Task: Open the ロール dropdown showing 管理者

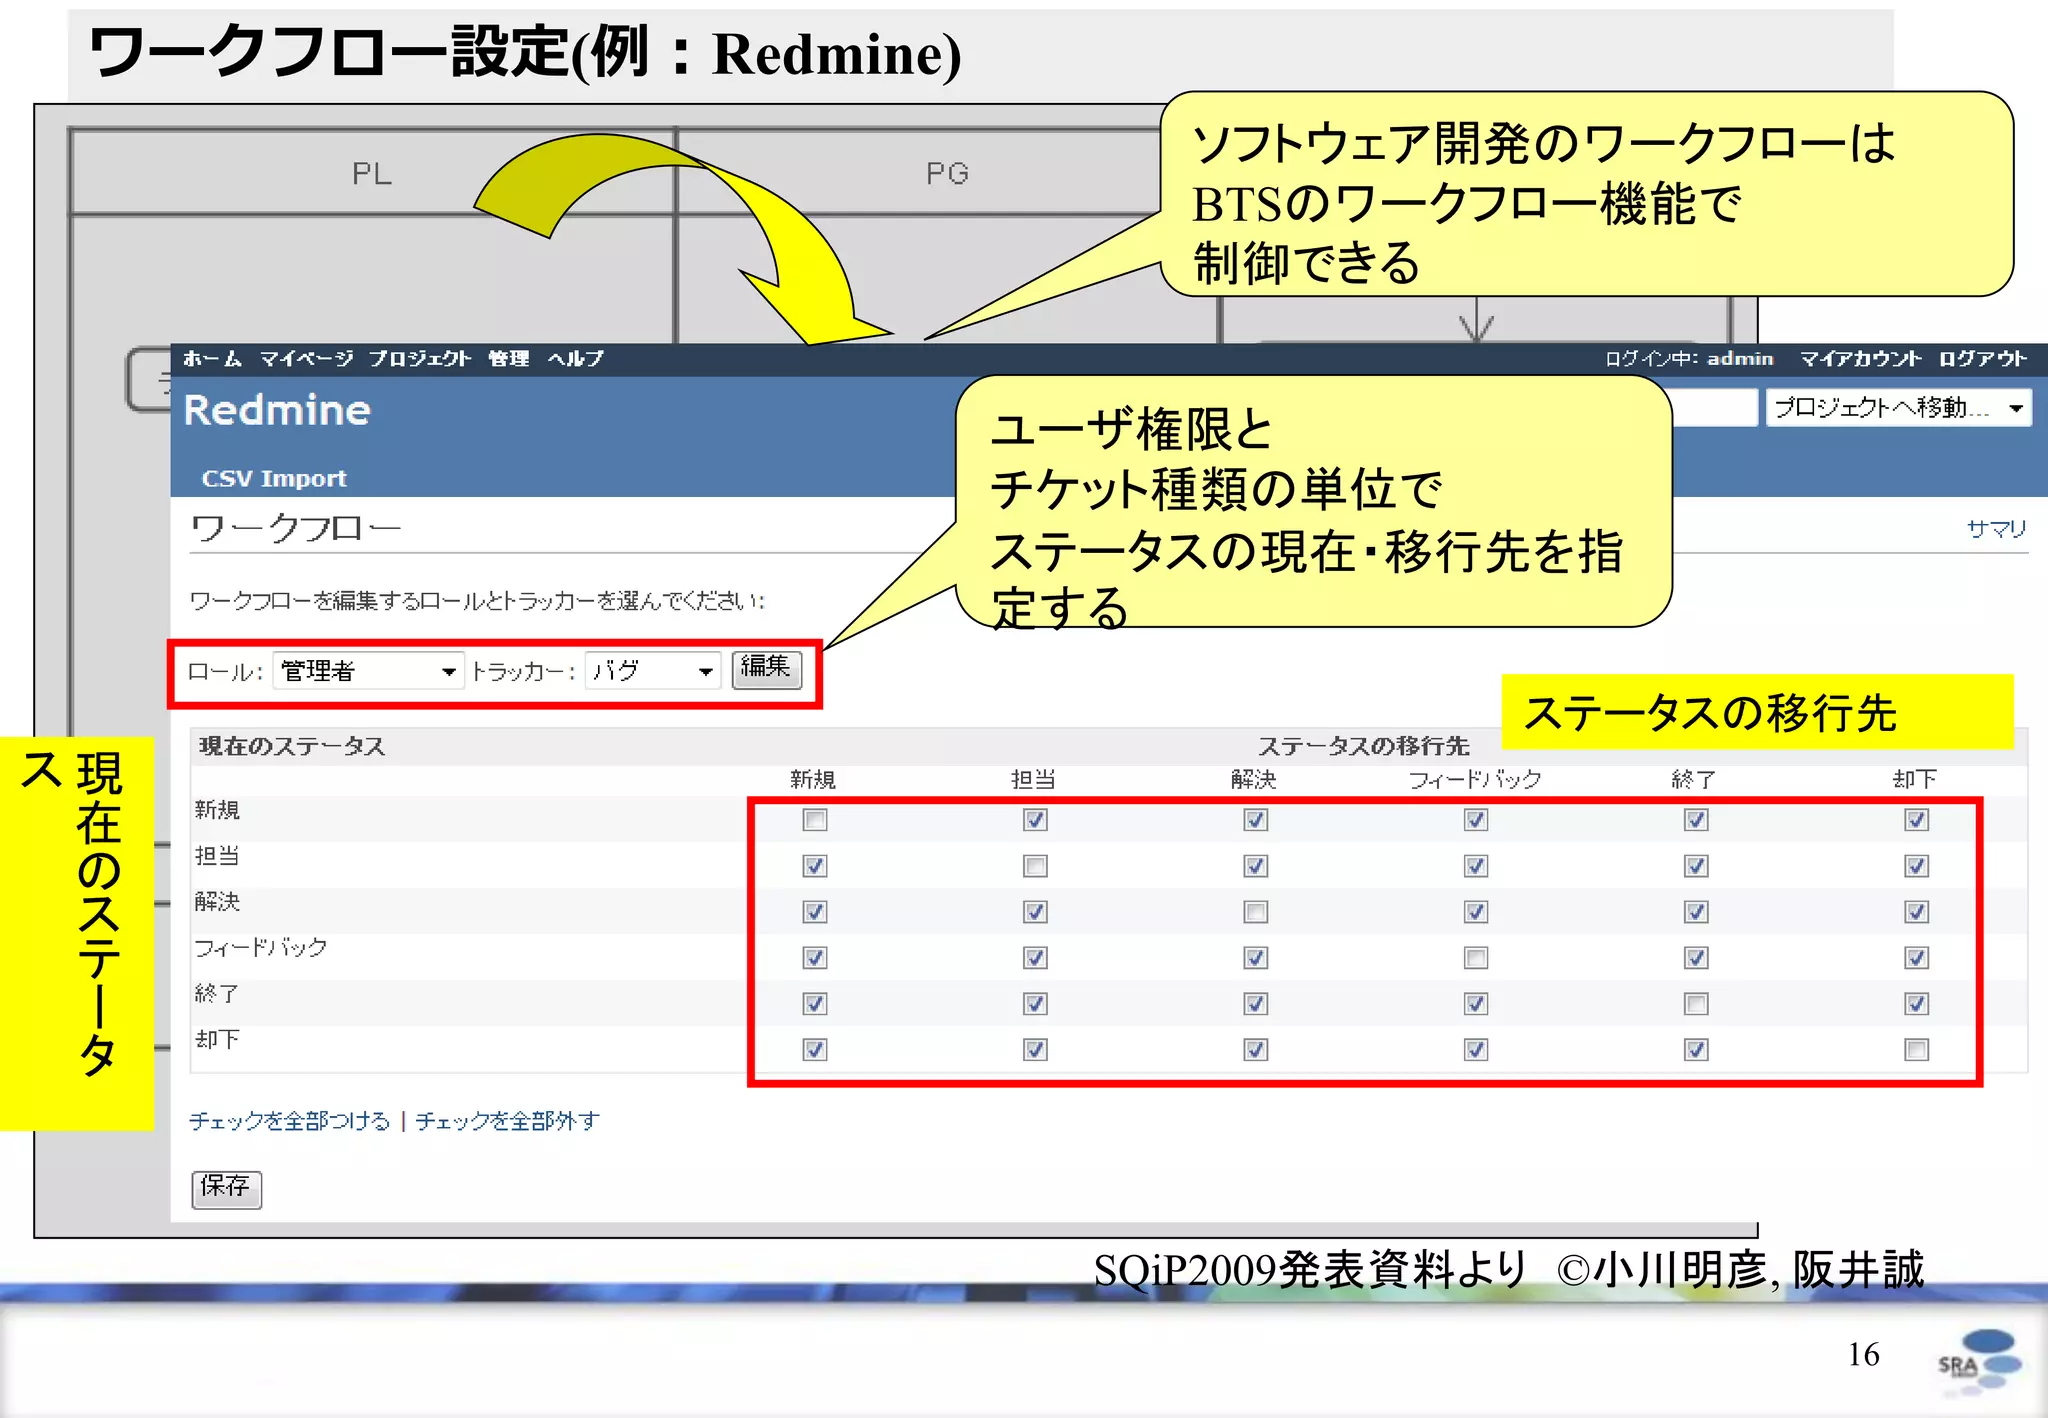Action: (367, 670)
